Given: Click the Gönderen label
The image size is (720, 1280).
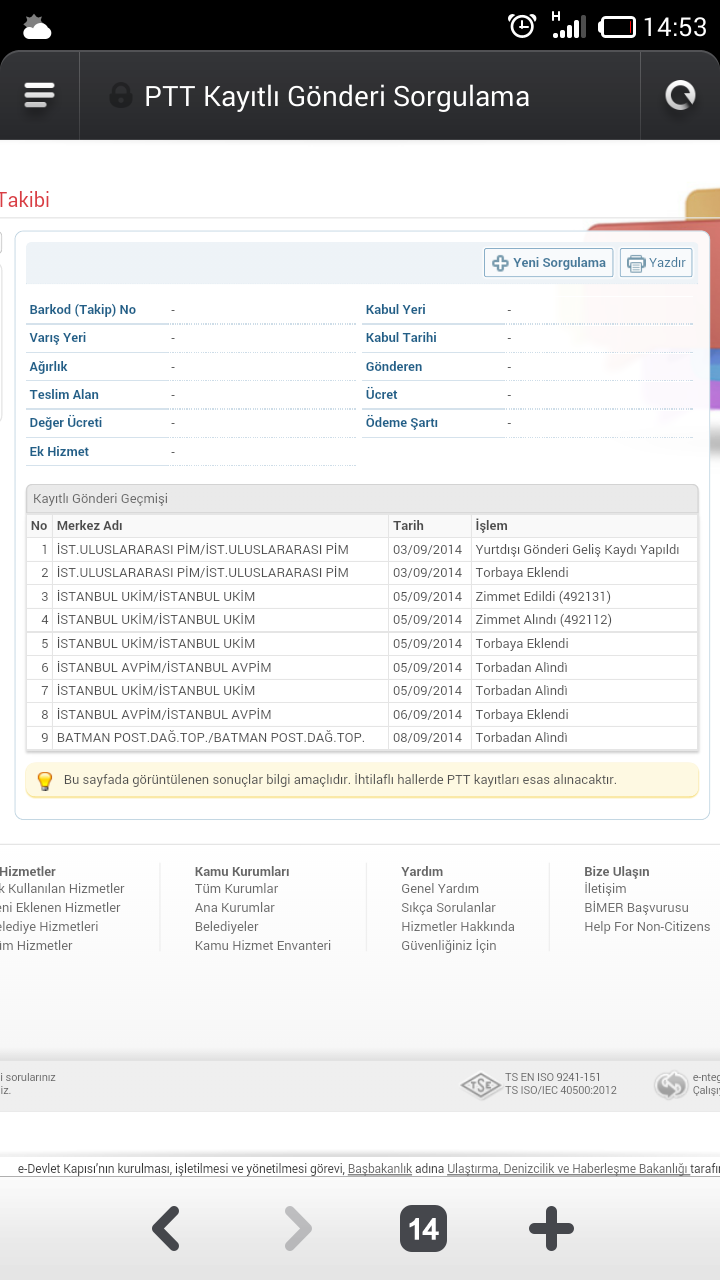Looking at the screenshot, I should pyautogui.click(x=394, y=366).
